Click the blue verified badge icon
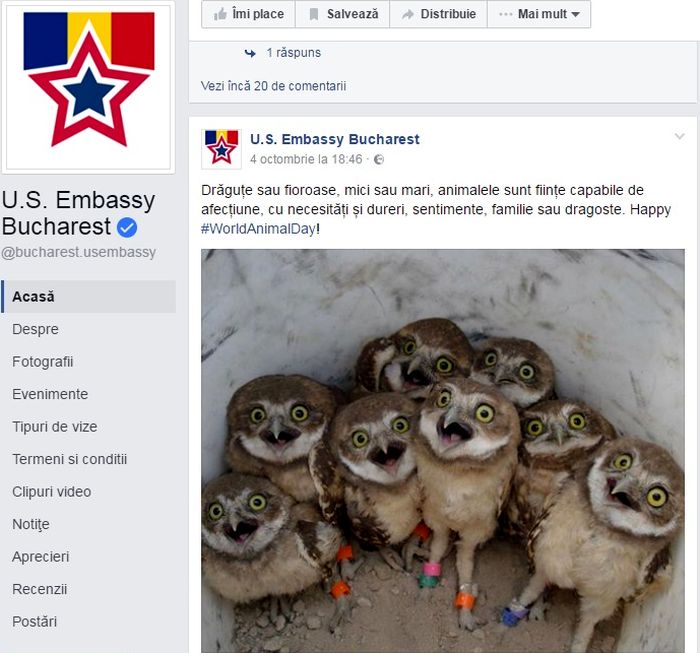Screen dimensions: 700x653 [127, 228]
